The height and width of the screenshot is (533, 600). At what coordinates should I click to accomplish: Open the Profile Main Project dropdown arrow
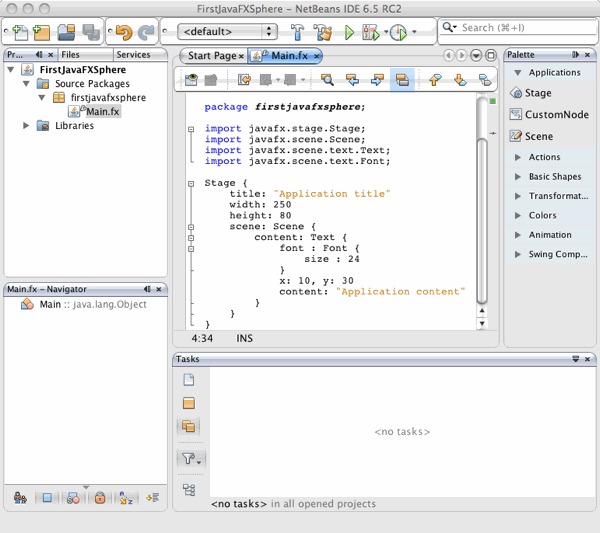point(414,32)
